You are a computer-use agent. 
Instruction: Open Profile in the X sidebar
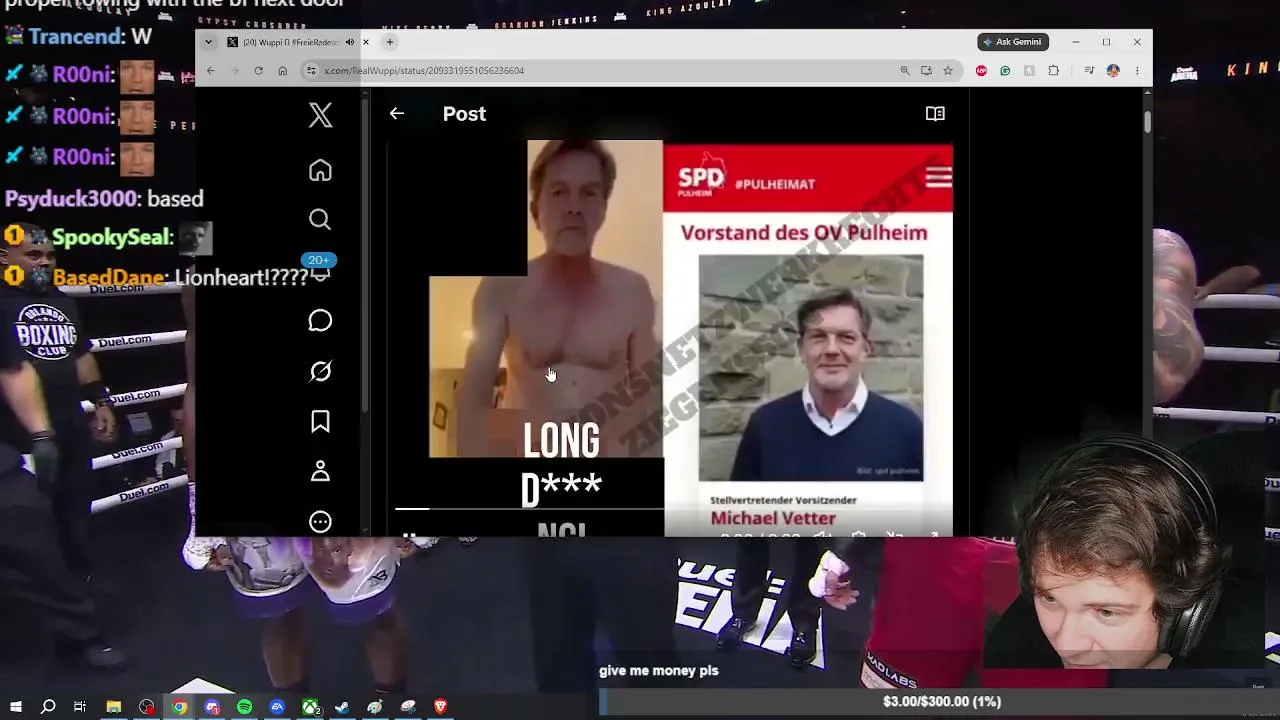click(x=320, y=471)
